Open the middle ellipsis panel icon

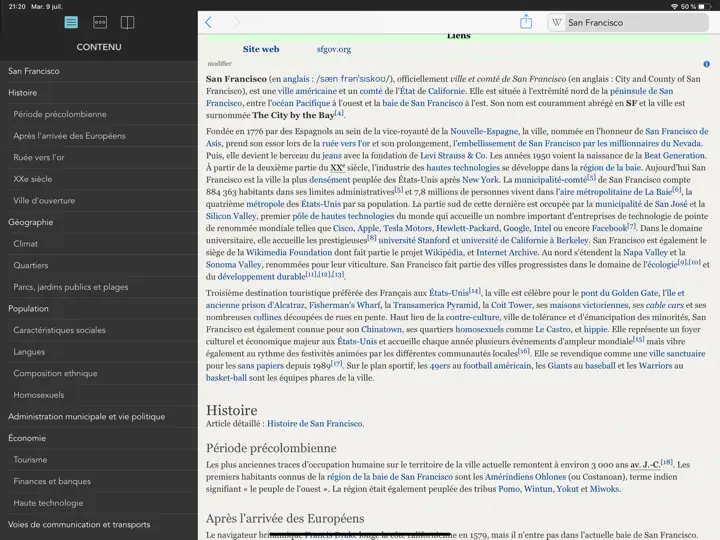(x=100, y=22)
